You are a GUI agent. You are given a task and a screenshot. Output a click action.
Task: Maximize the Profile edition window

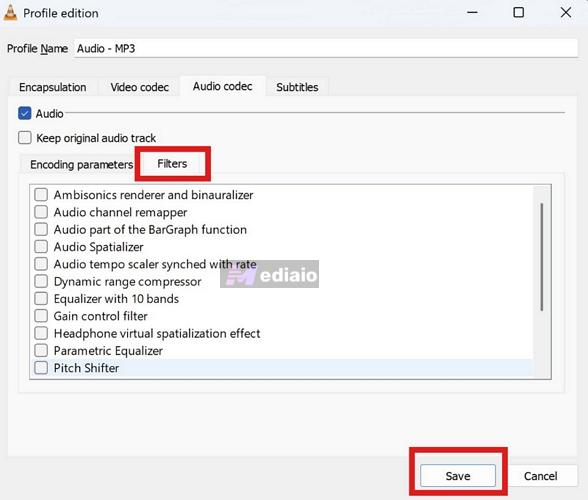pos(519,13)
